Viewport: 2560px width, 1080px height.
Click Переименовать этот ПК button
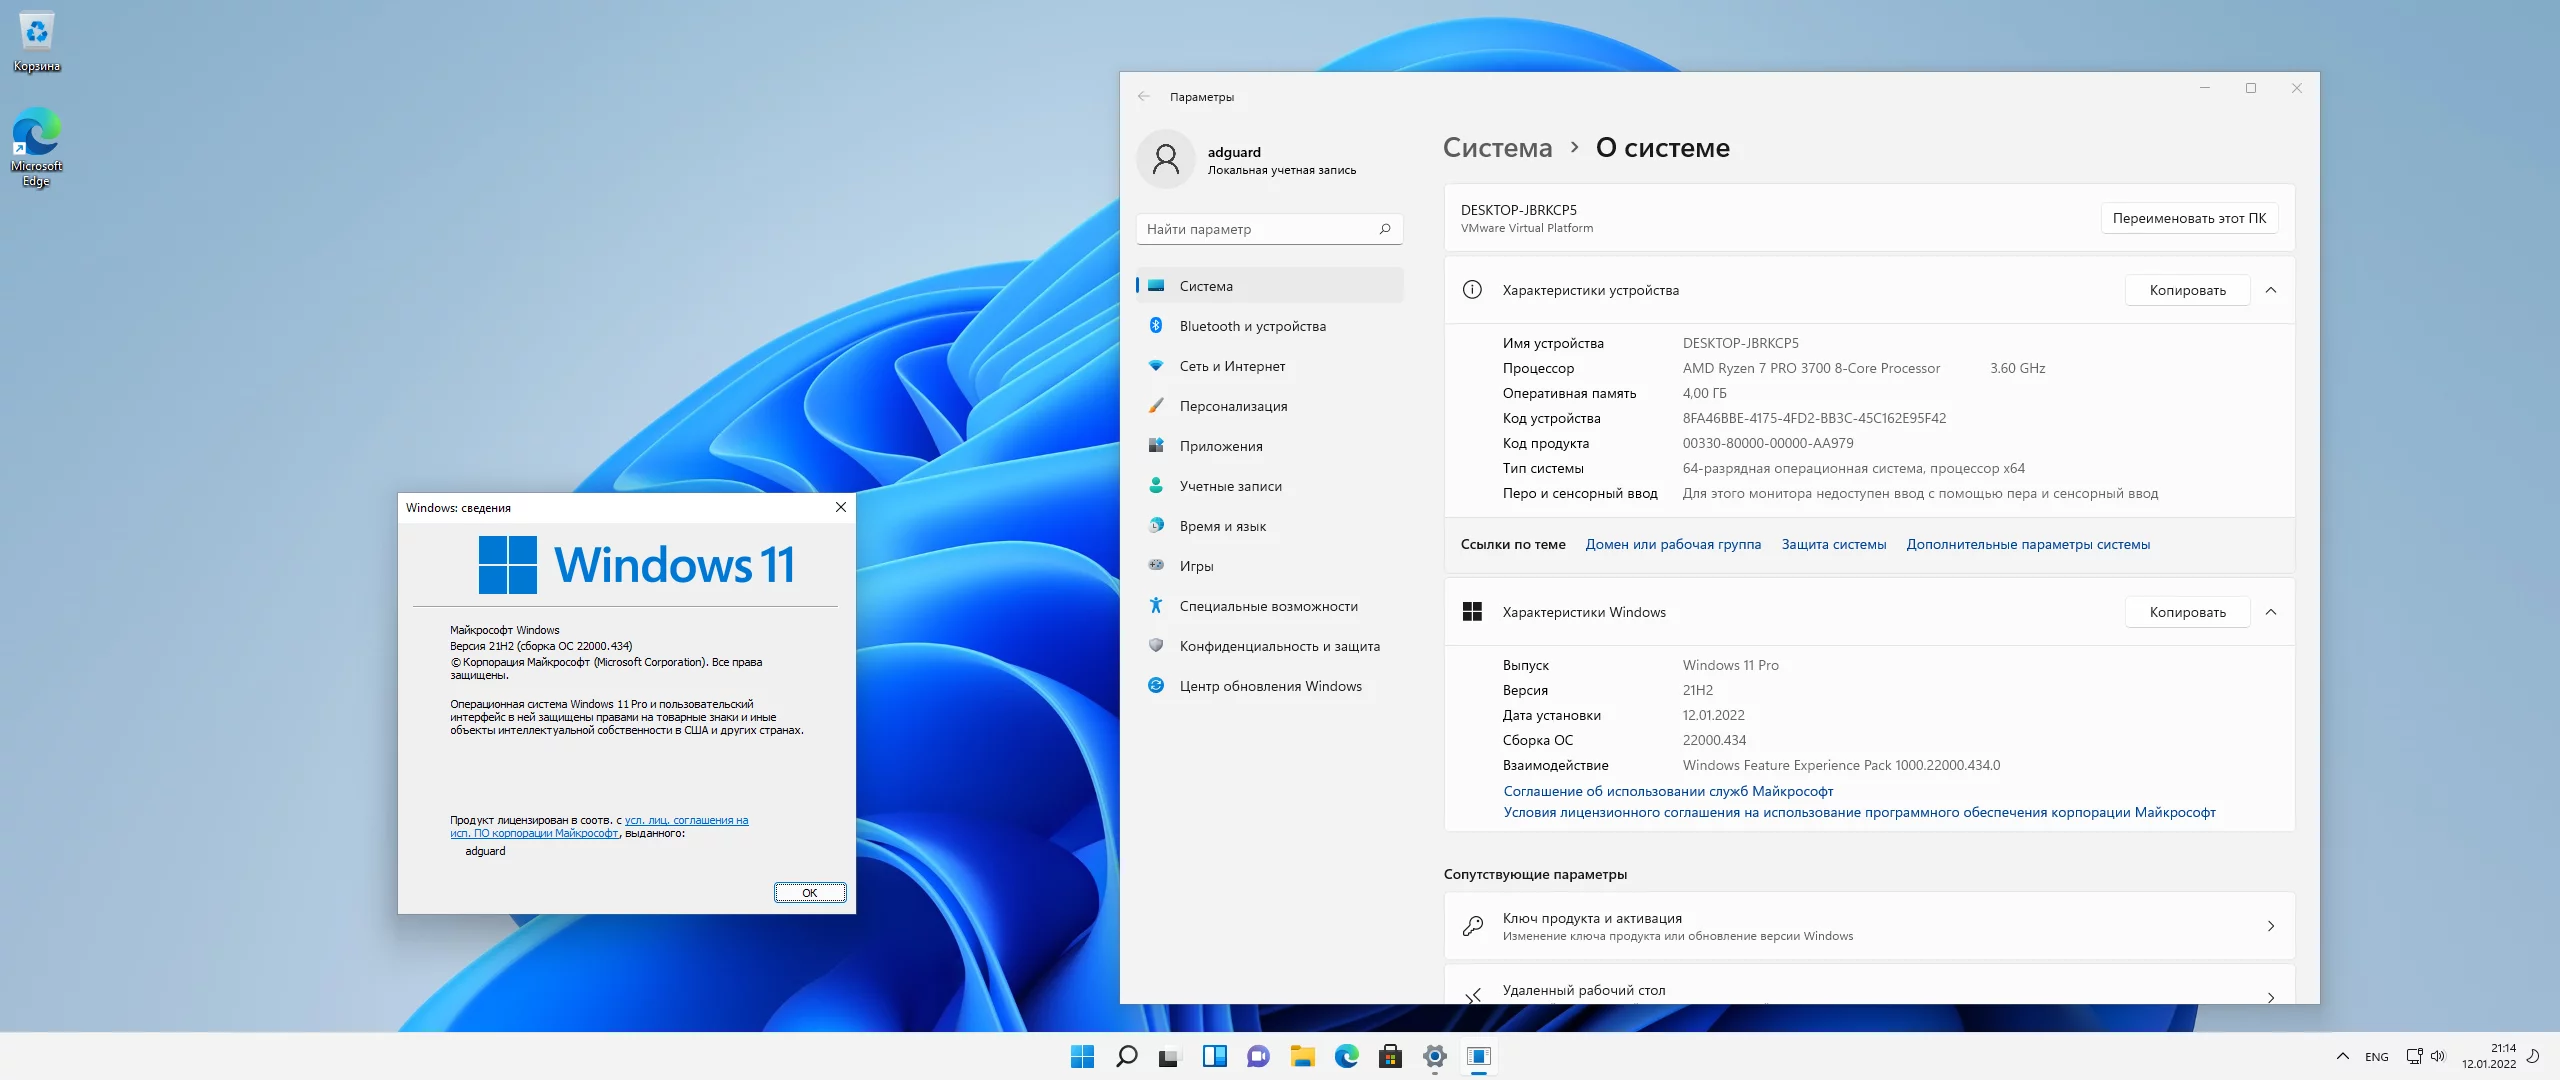click(x=2189, y=218)
